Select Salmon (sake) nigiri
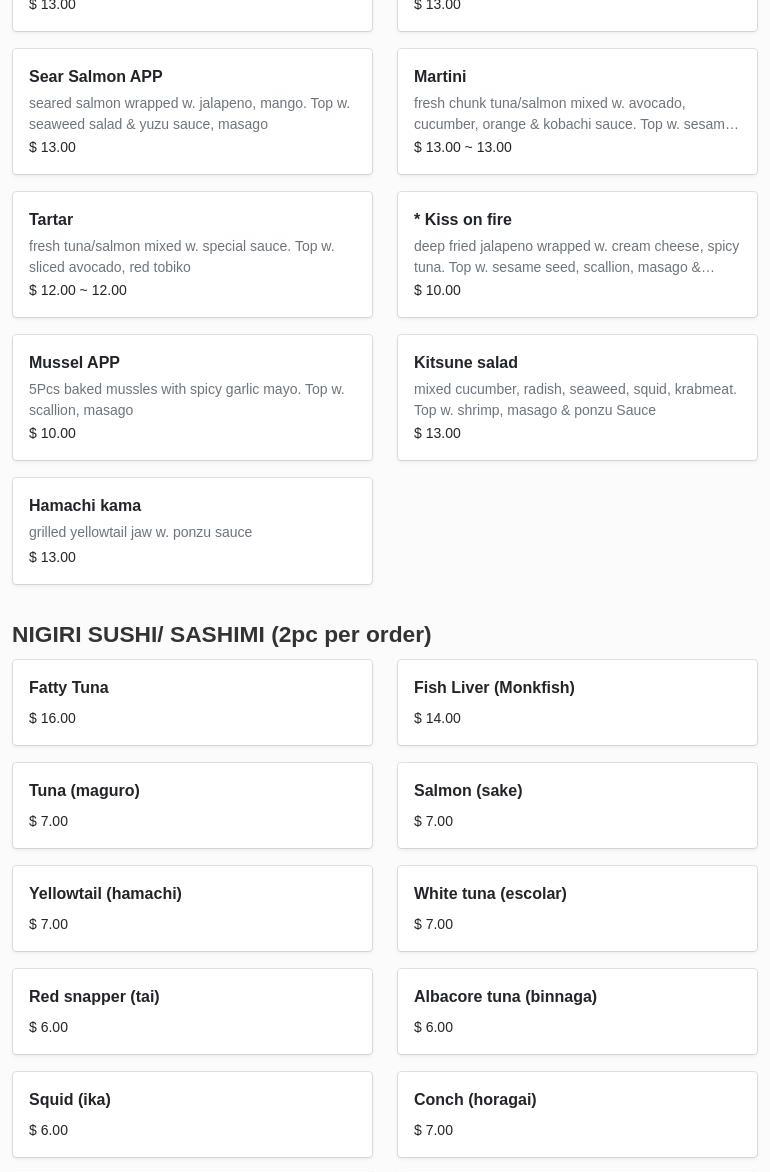This screenshot has width=770, height=1172. point(577,805)
